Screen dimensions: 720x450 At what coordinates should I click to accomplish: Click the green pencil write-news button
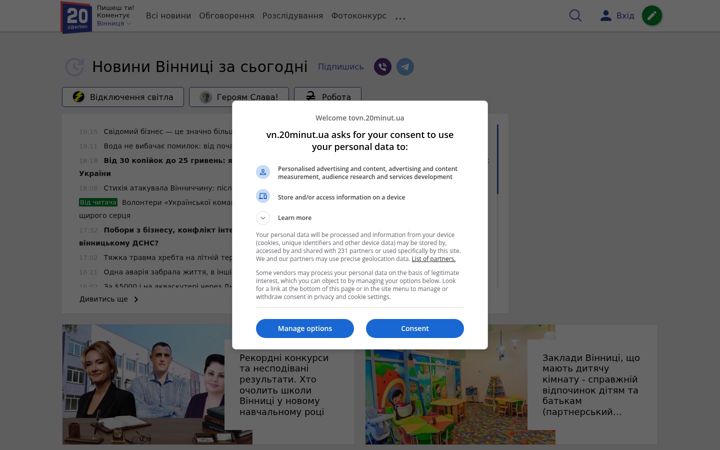pos(652,16)
